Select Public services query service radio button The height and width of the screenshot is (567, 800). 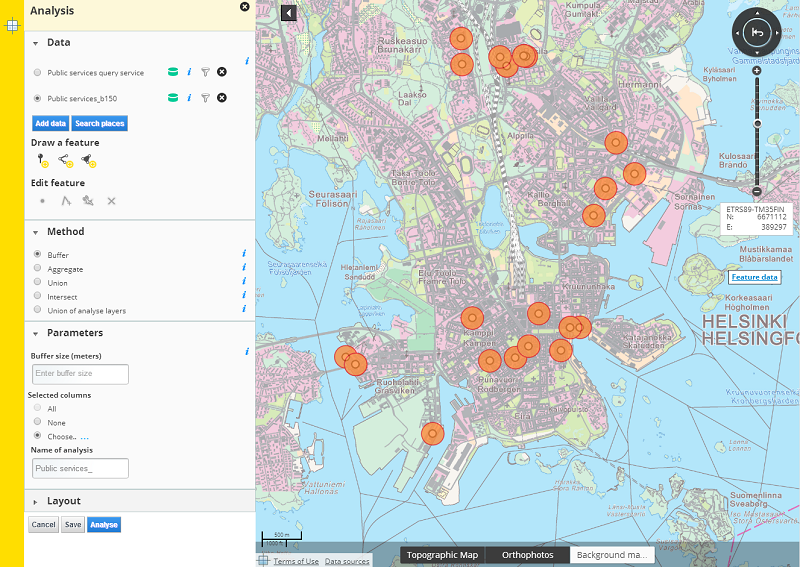click(38, 73)
